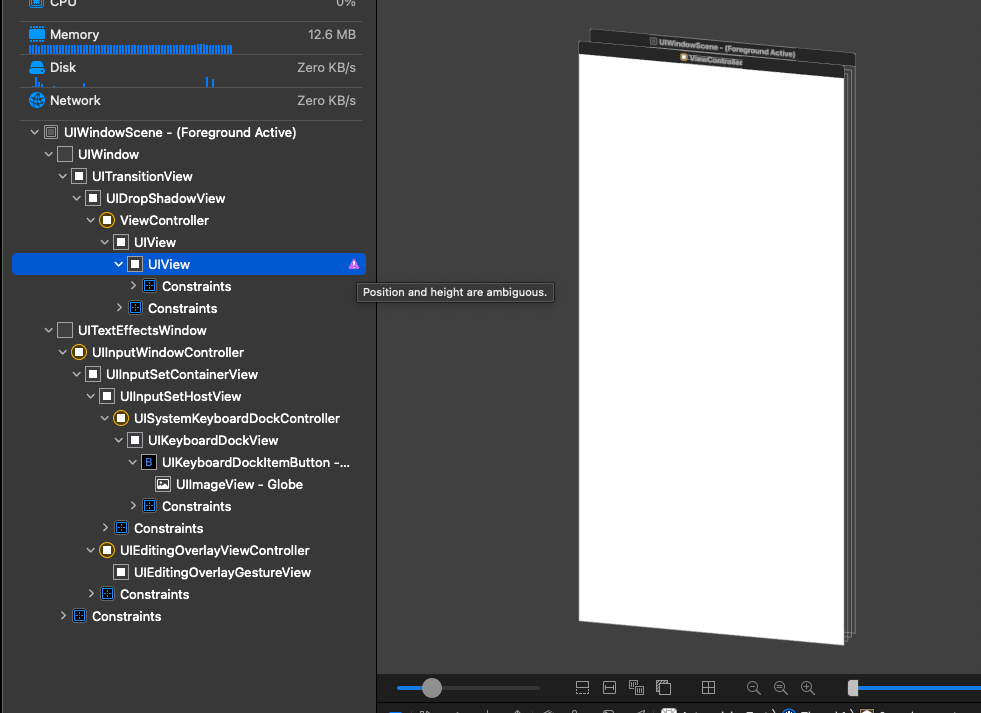Screen dimensions: 981x713
Task: Select the UIWindow row label
Action: pos(108,154)
